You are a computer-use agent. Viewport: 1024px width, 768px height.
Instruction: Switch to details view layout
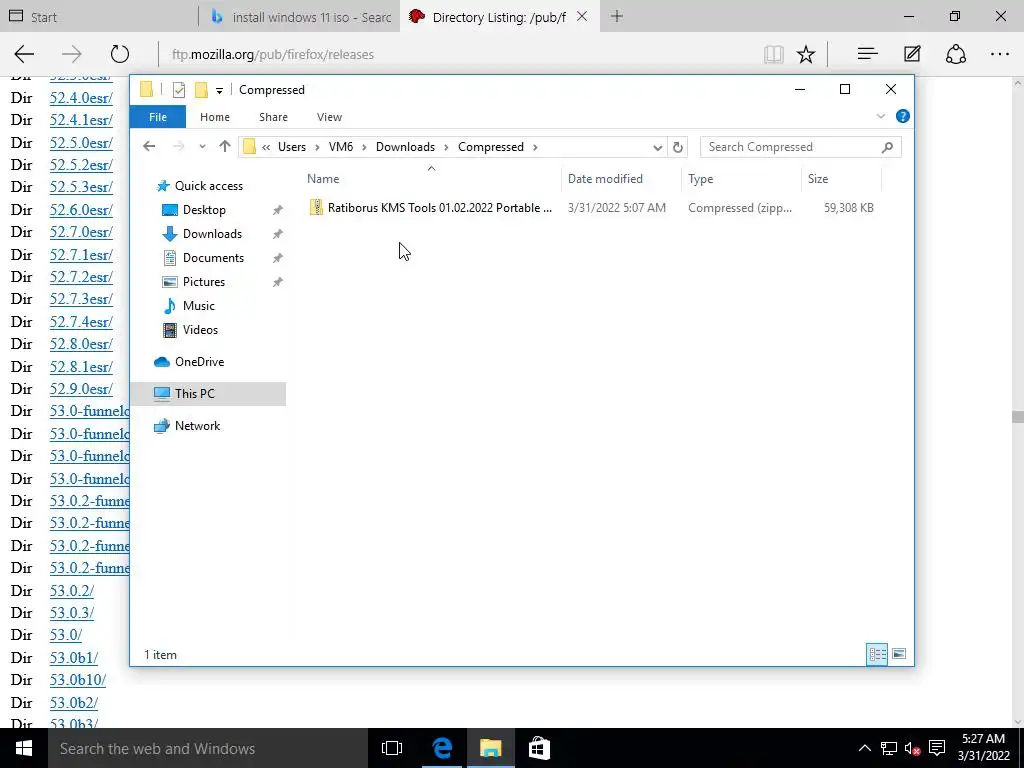[877, 654]
